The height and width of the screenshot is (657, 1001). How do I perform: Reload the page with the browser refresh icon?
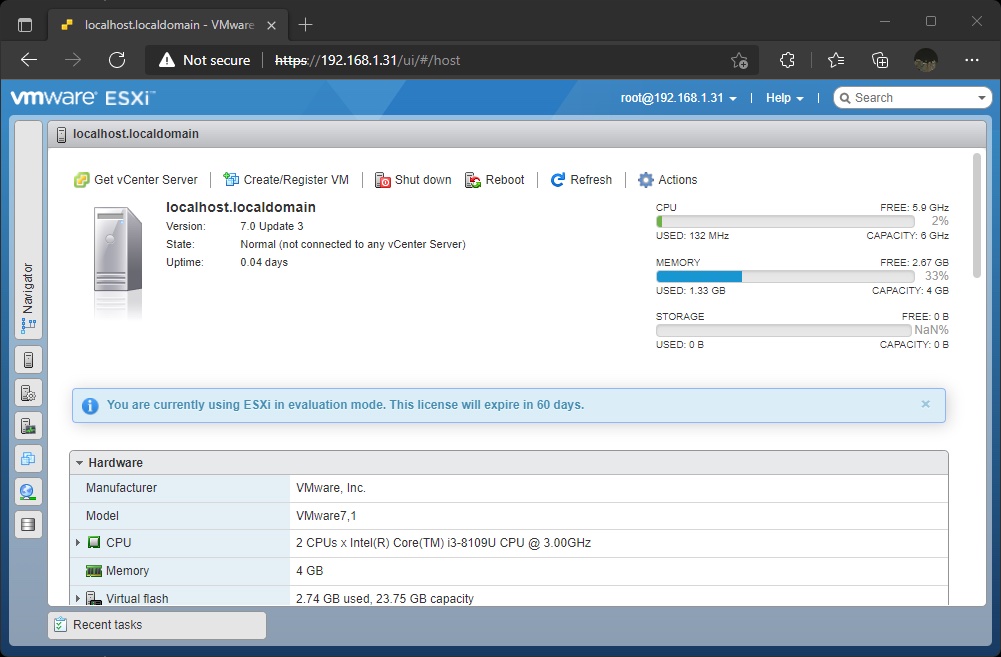click(x=117, y=60)
